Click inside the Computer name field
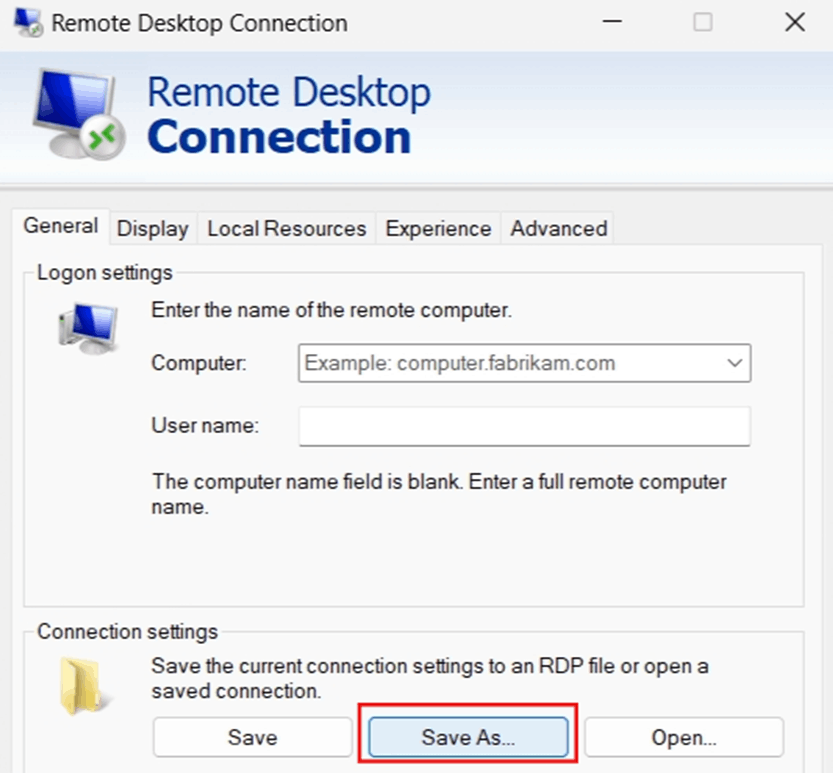 [x=500, y=363]
